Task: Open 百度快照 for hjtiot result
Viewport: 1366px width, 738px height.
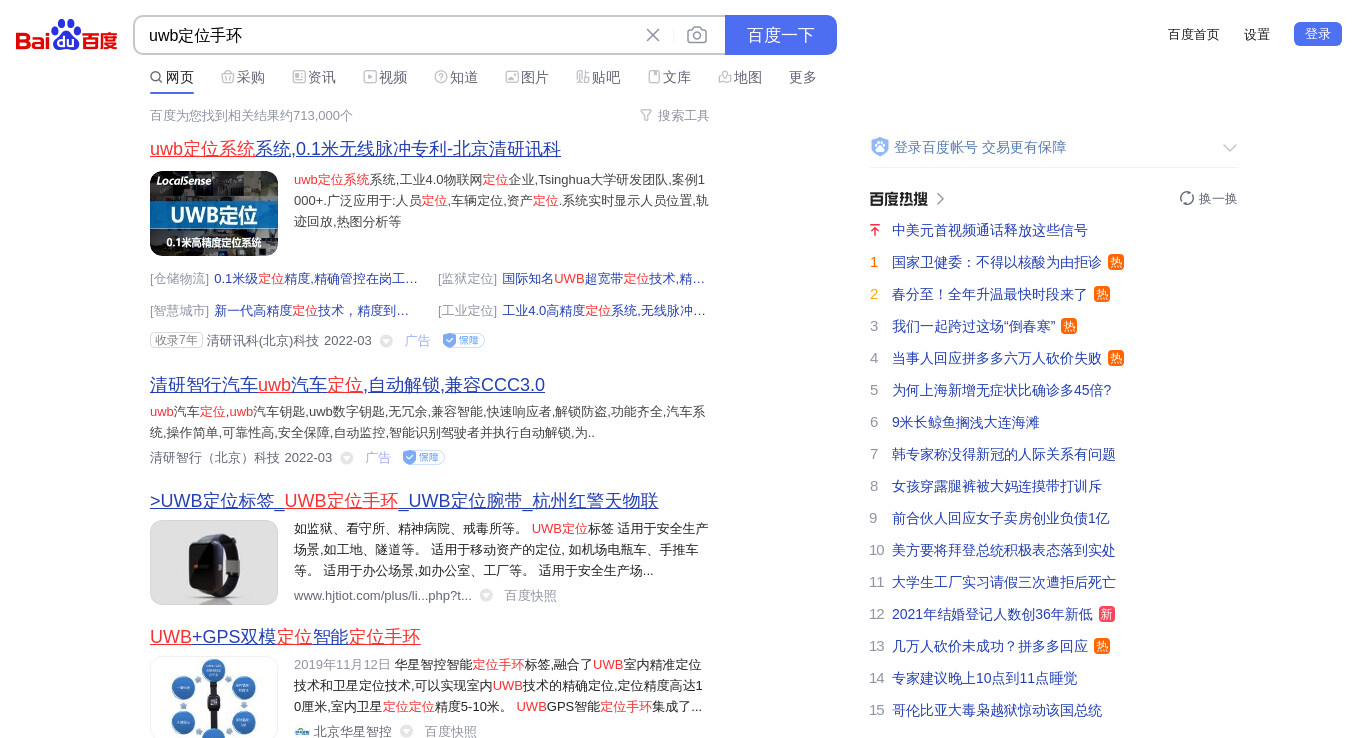Action: (x=530, y=595)
